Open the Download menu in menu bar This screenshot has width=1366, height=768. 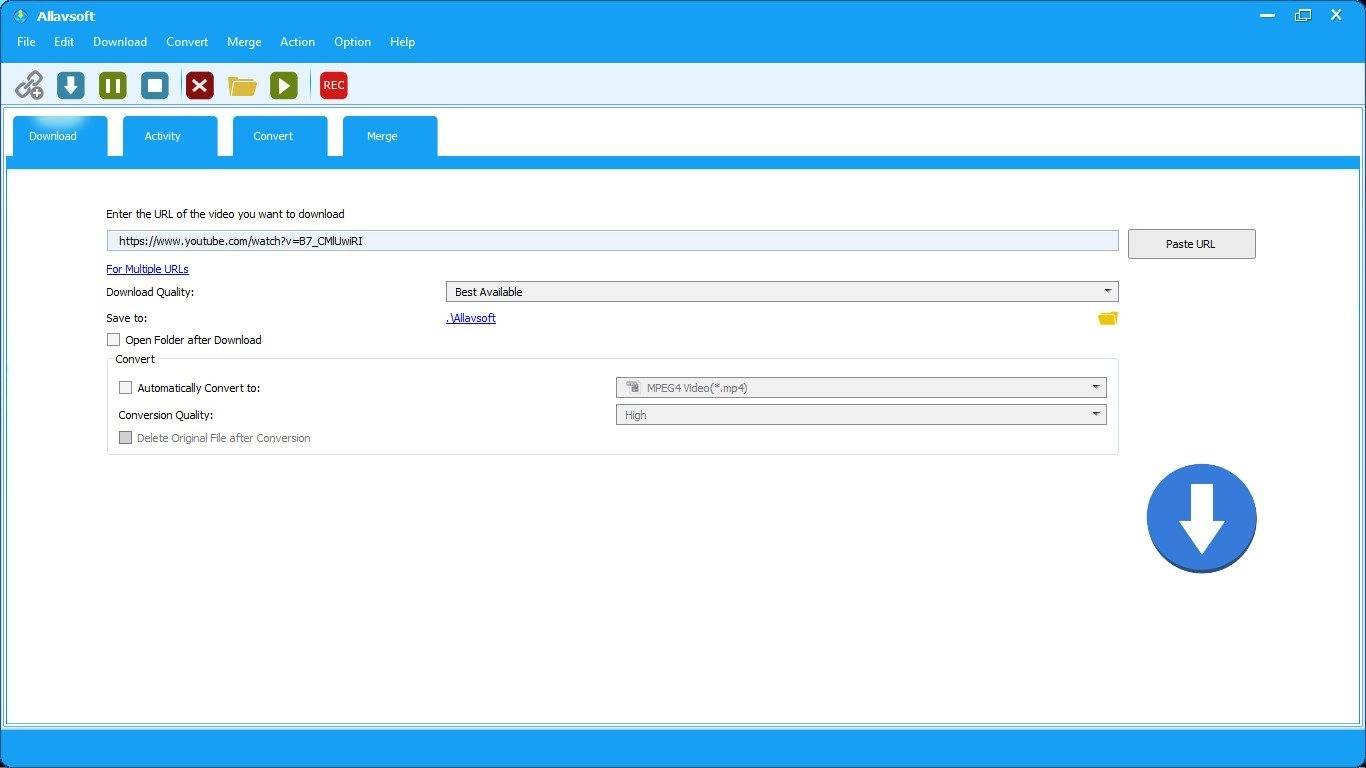120,42
